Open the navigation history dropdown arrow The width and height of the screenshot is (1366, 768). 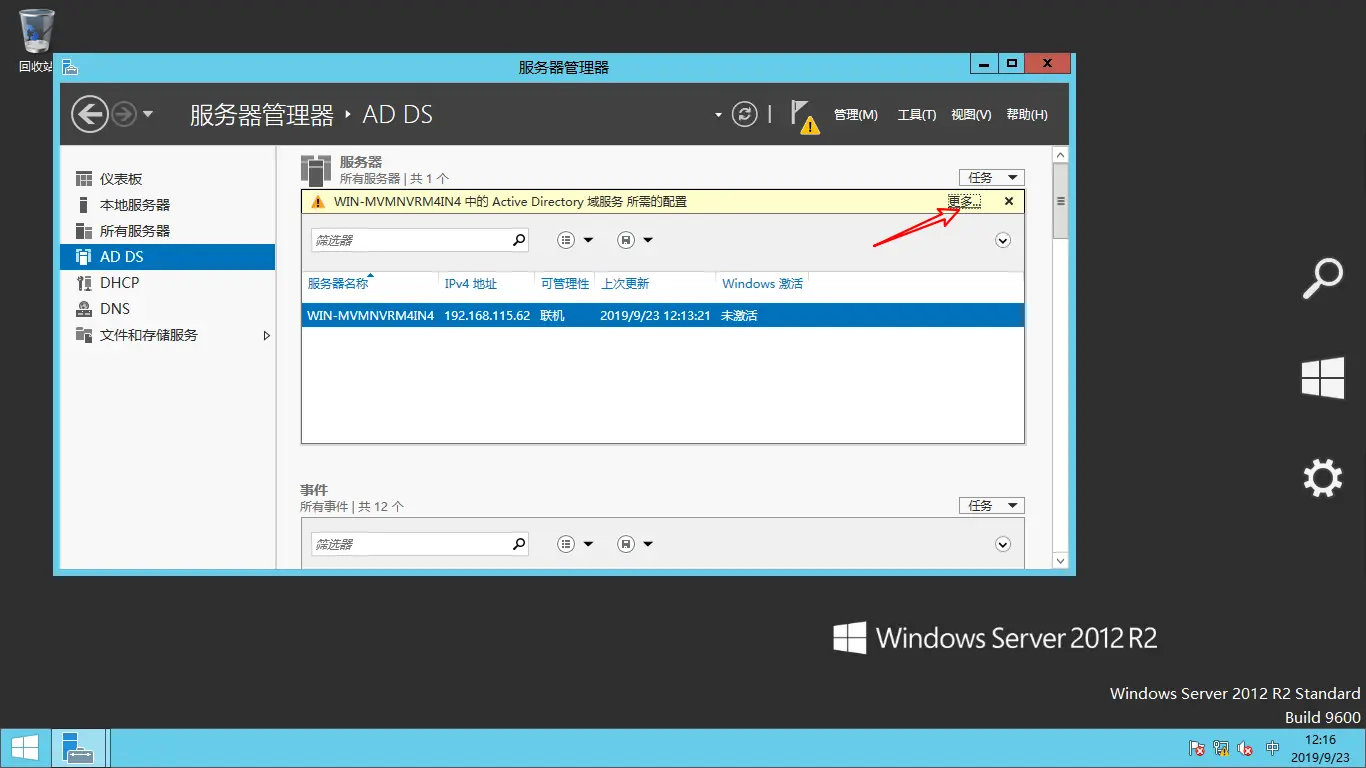(x=148, y=114)
